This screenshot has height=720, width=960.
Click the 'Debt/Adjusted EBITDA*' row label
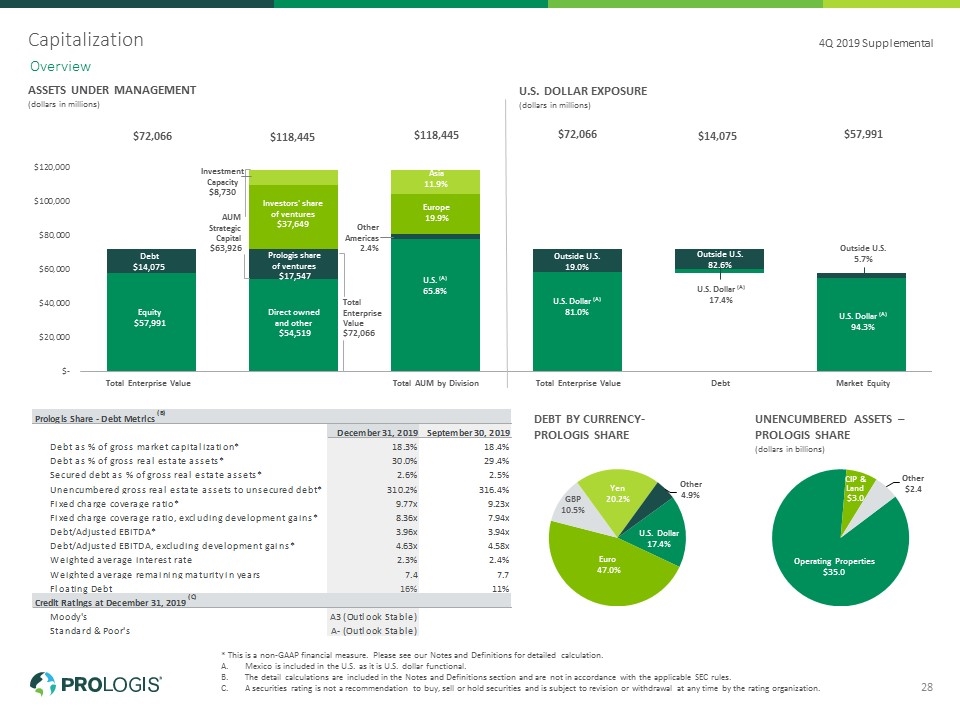click(103, 532)
